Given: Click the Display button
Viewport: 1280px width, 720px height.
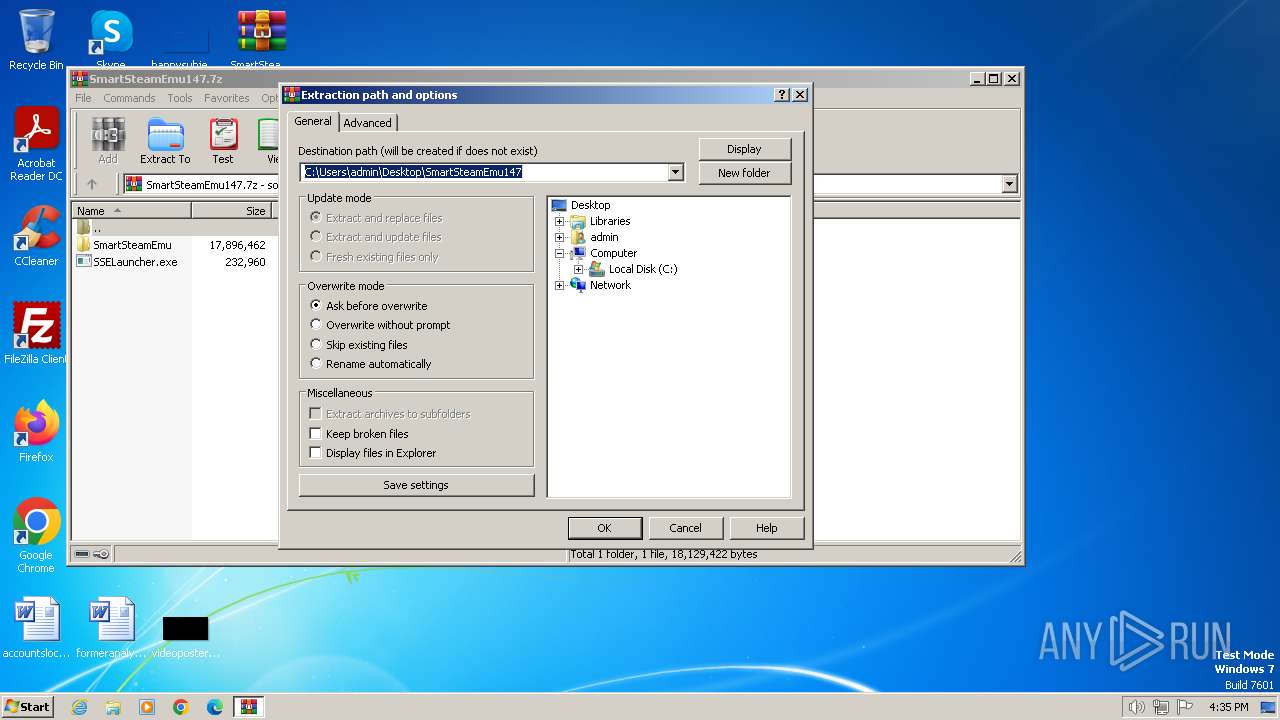Looking at the screenshot, I should pos(745,149).
